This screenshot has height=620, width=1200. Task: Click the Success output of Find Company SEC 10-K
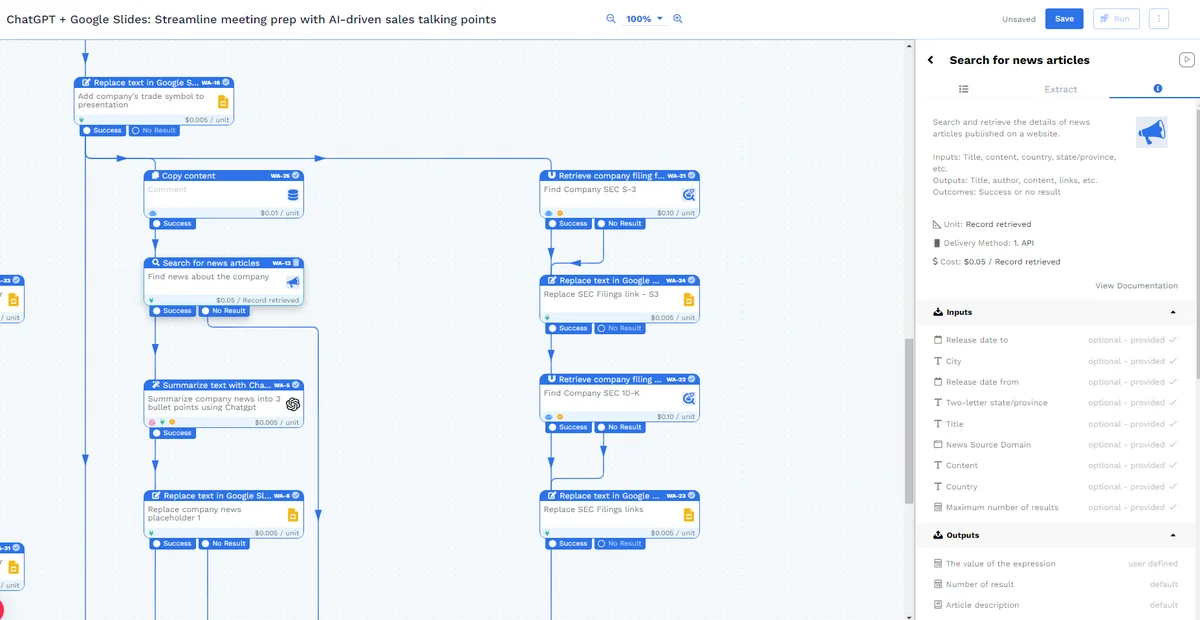pos(567,427)
